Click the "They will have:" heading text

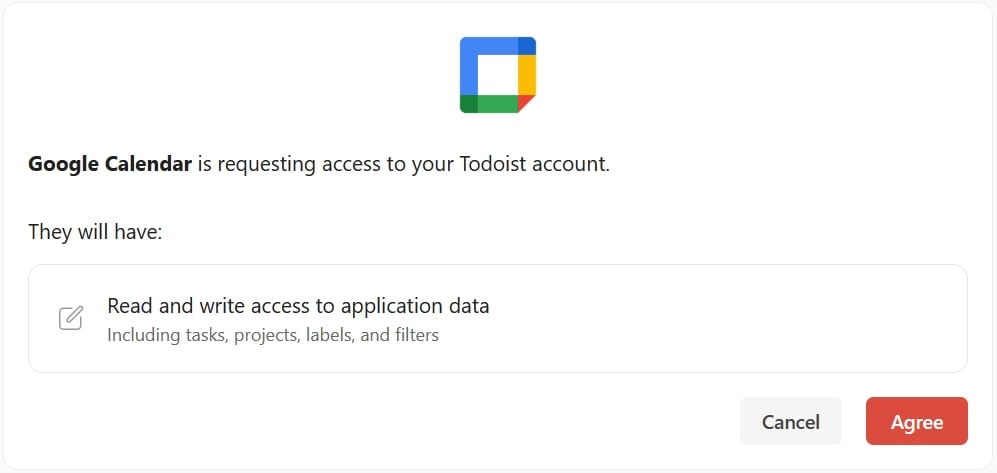point(95,232)
